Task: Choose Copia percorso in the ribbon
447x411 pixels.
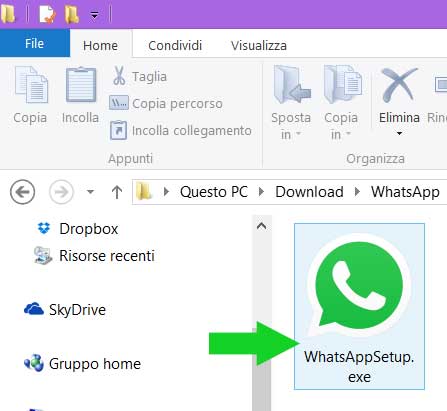Action: tap(166, 103)
